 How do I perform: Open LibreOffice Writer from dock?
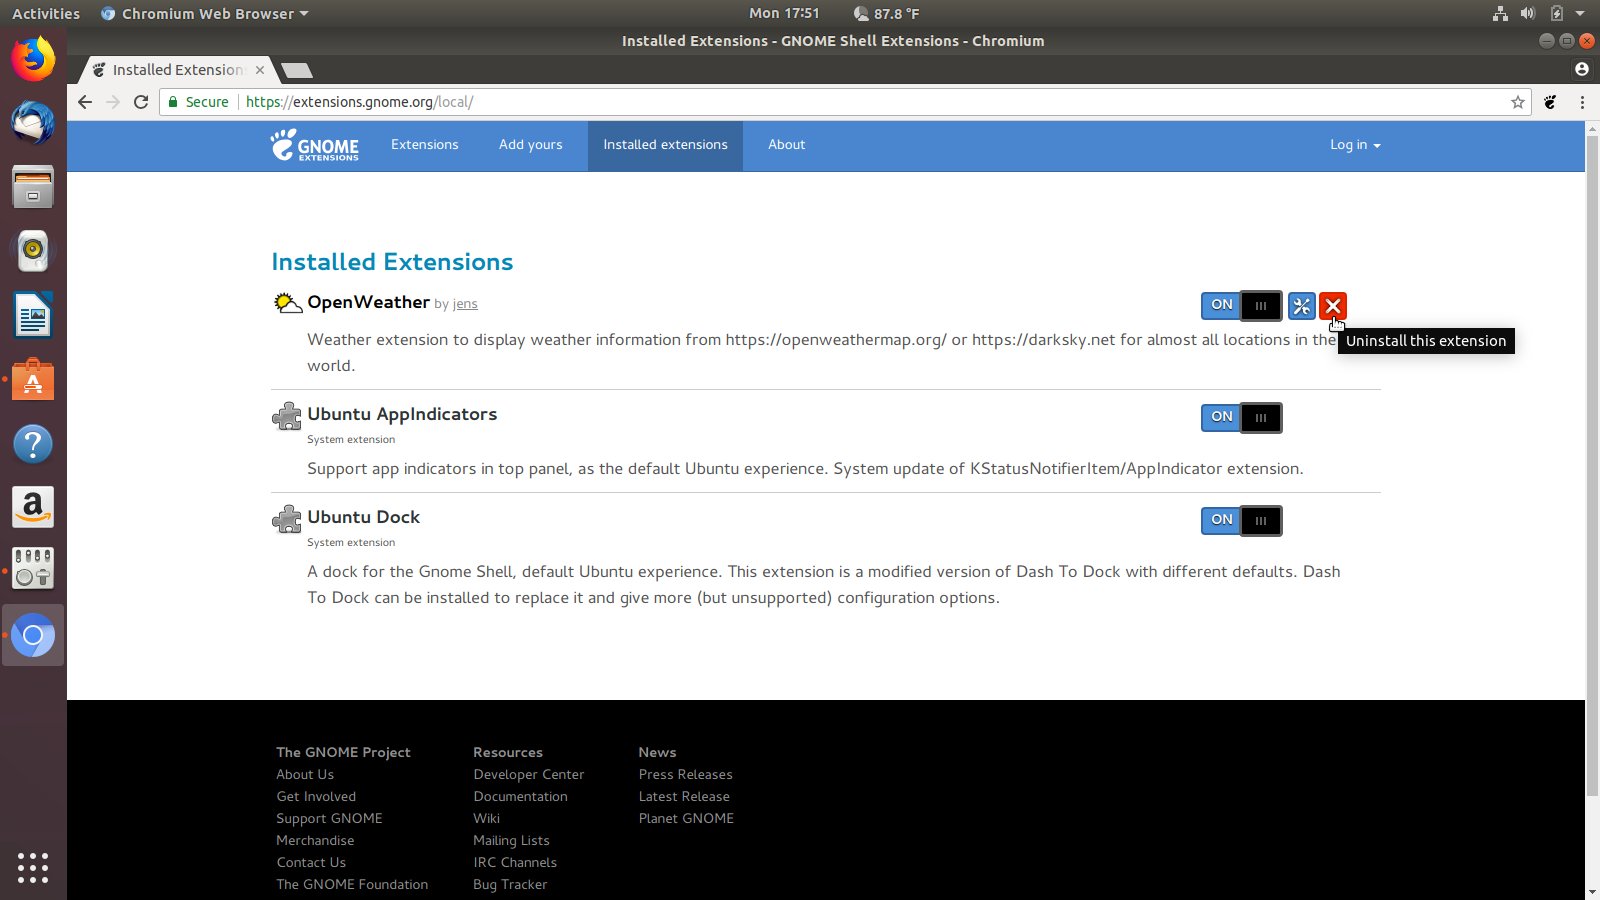(x=33, y=315)
